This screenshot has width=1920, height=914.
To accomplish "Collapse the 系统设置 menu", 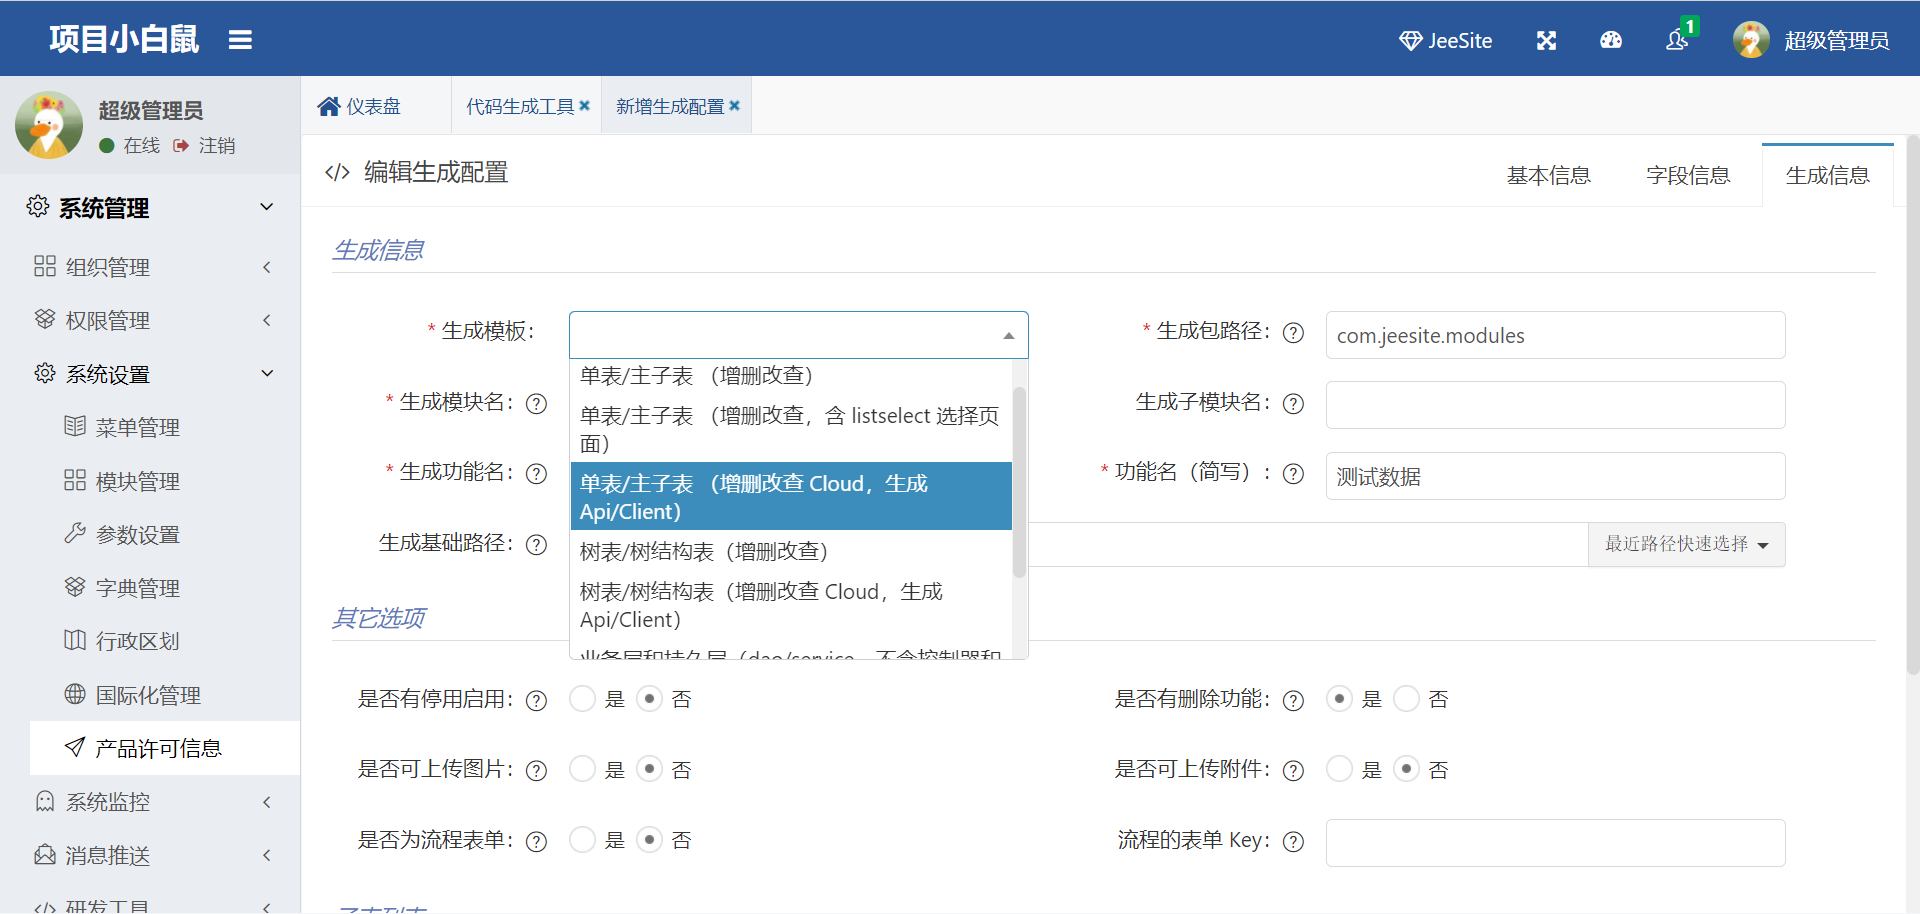I will [x=150, y=374].
